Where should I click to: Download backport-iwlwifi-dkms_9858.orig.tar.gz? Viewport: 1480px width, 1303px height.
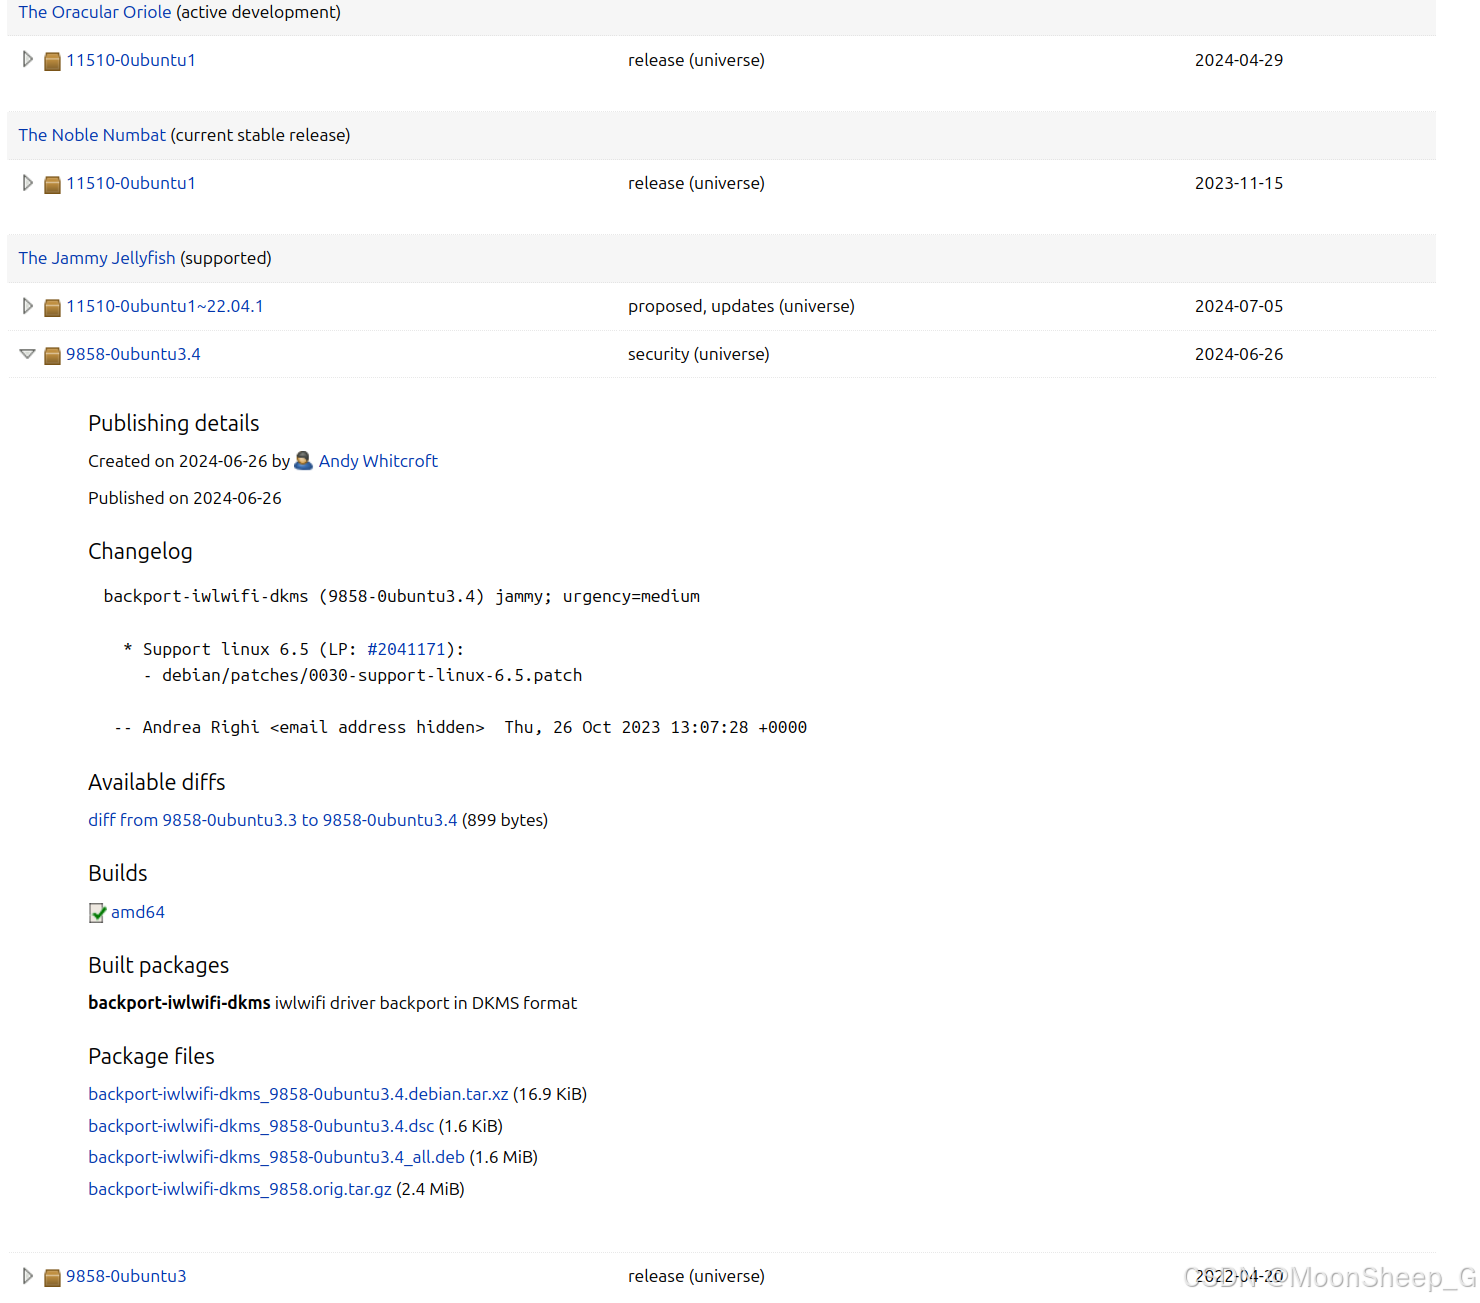[x=240, y=1189]
